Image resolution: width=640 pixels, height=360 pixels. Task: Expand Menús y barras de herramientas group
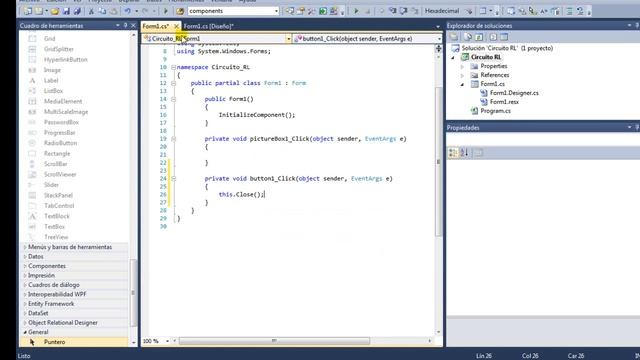coord(25,247)
